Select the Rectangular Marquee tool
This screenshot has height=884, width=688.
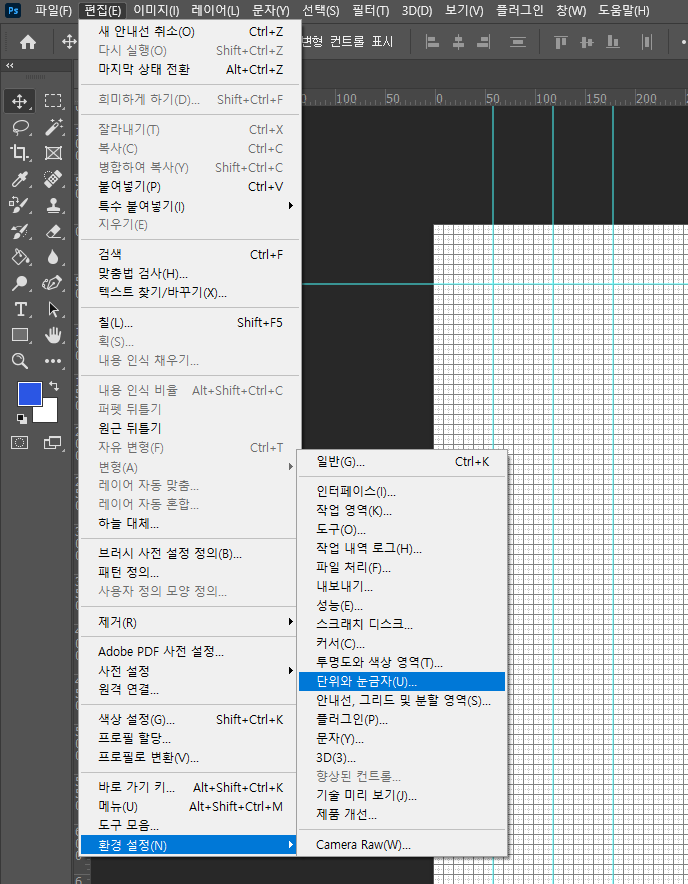(x=53, y=101)
